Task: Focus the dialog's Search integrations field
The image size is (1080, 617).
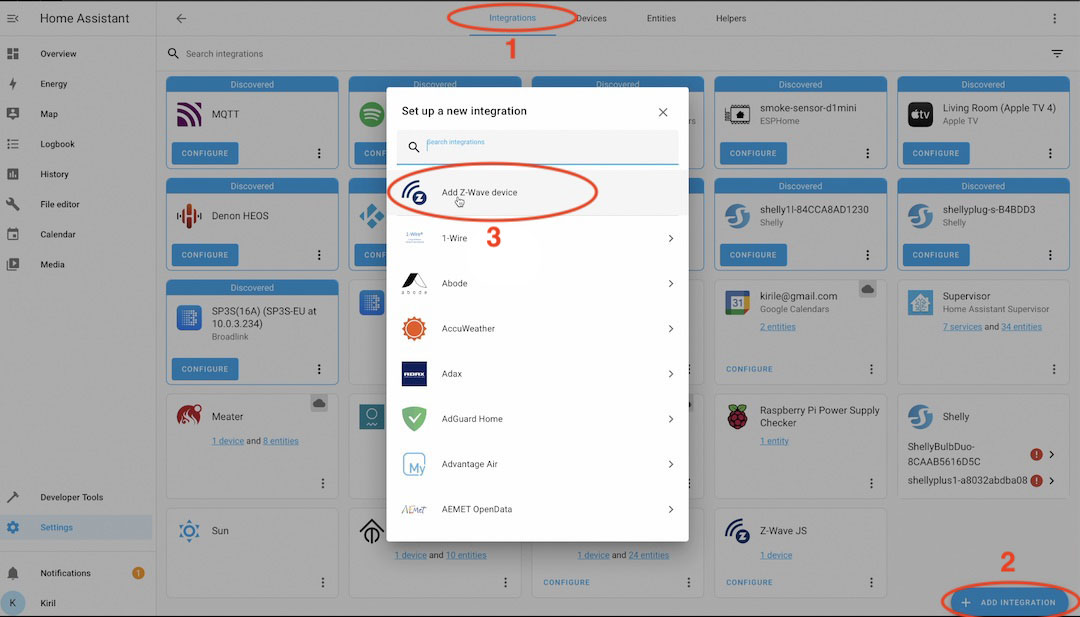Action: click(x=537, y=147)
